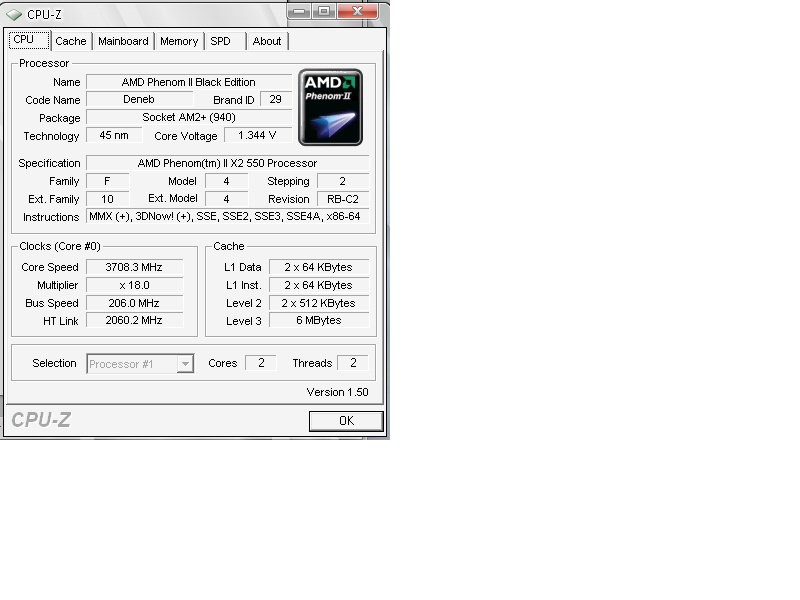Click the L1 Data cache value
The width and height of the screenshot is (800, 600).
coord(319,267)
